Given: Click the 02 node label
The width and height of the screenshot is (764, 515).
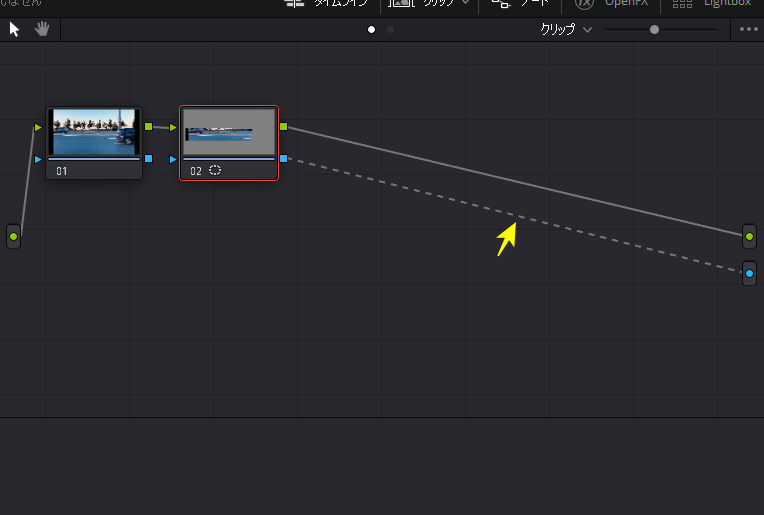Looking at the screenshot, I should (x=196, y=171).
